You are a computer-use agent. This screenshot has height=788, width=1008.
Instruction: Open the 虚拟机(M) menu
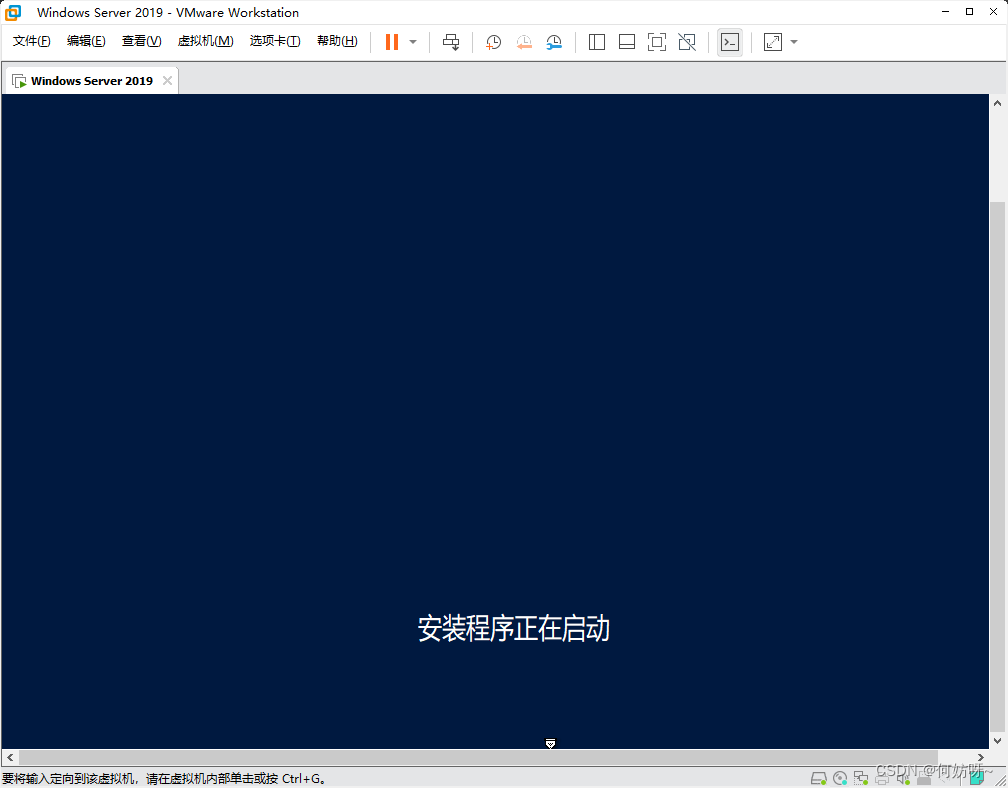click(206, 41)
